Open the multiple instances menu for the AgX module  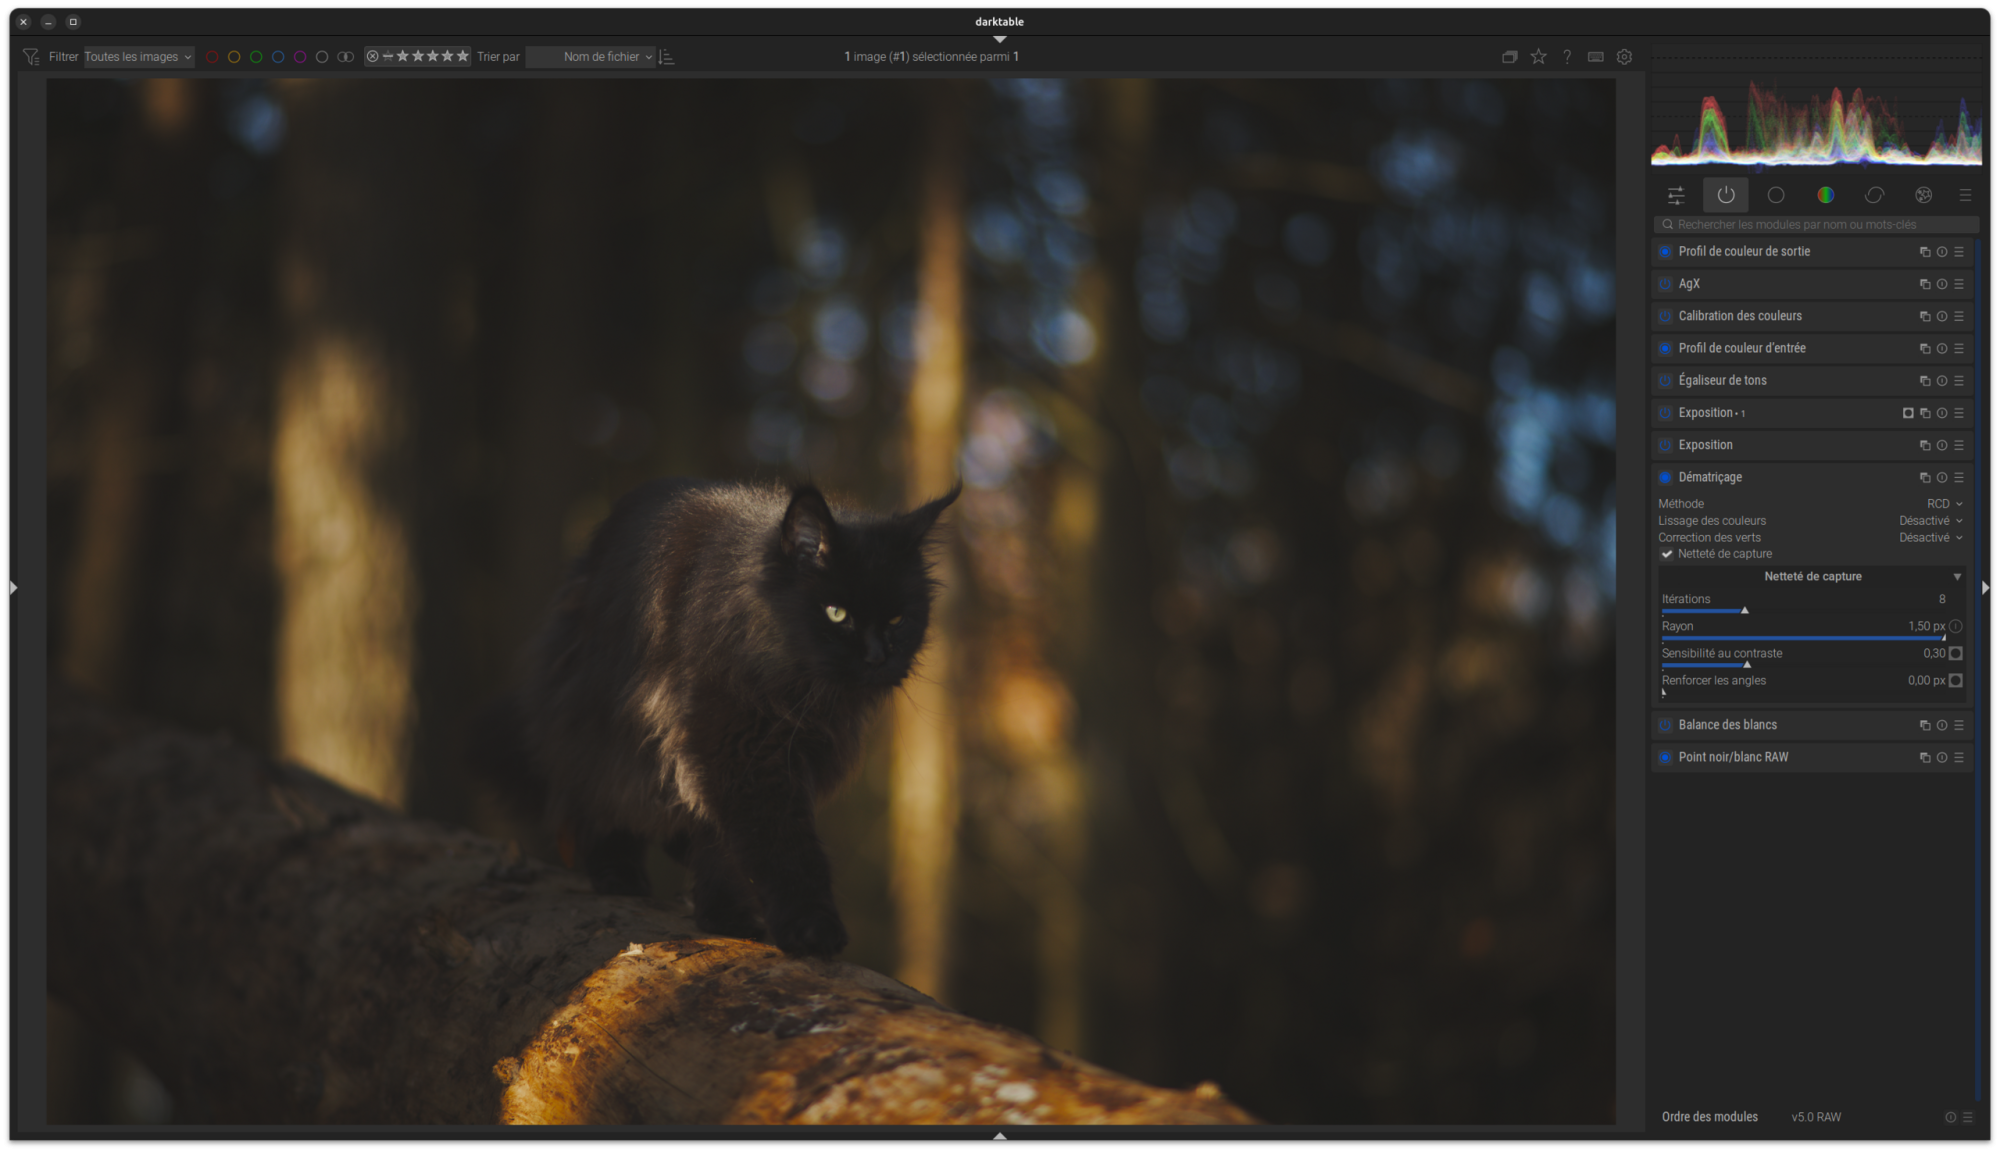(x=1924, y=284)
